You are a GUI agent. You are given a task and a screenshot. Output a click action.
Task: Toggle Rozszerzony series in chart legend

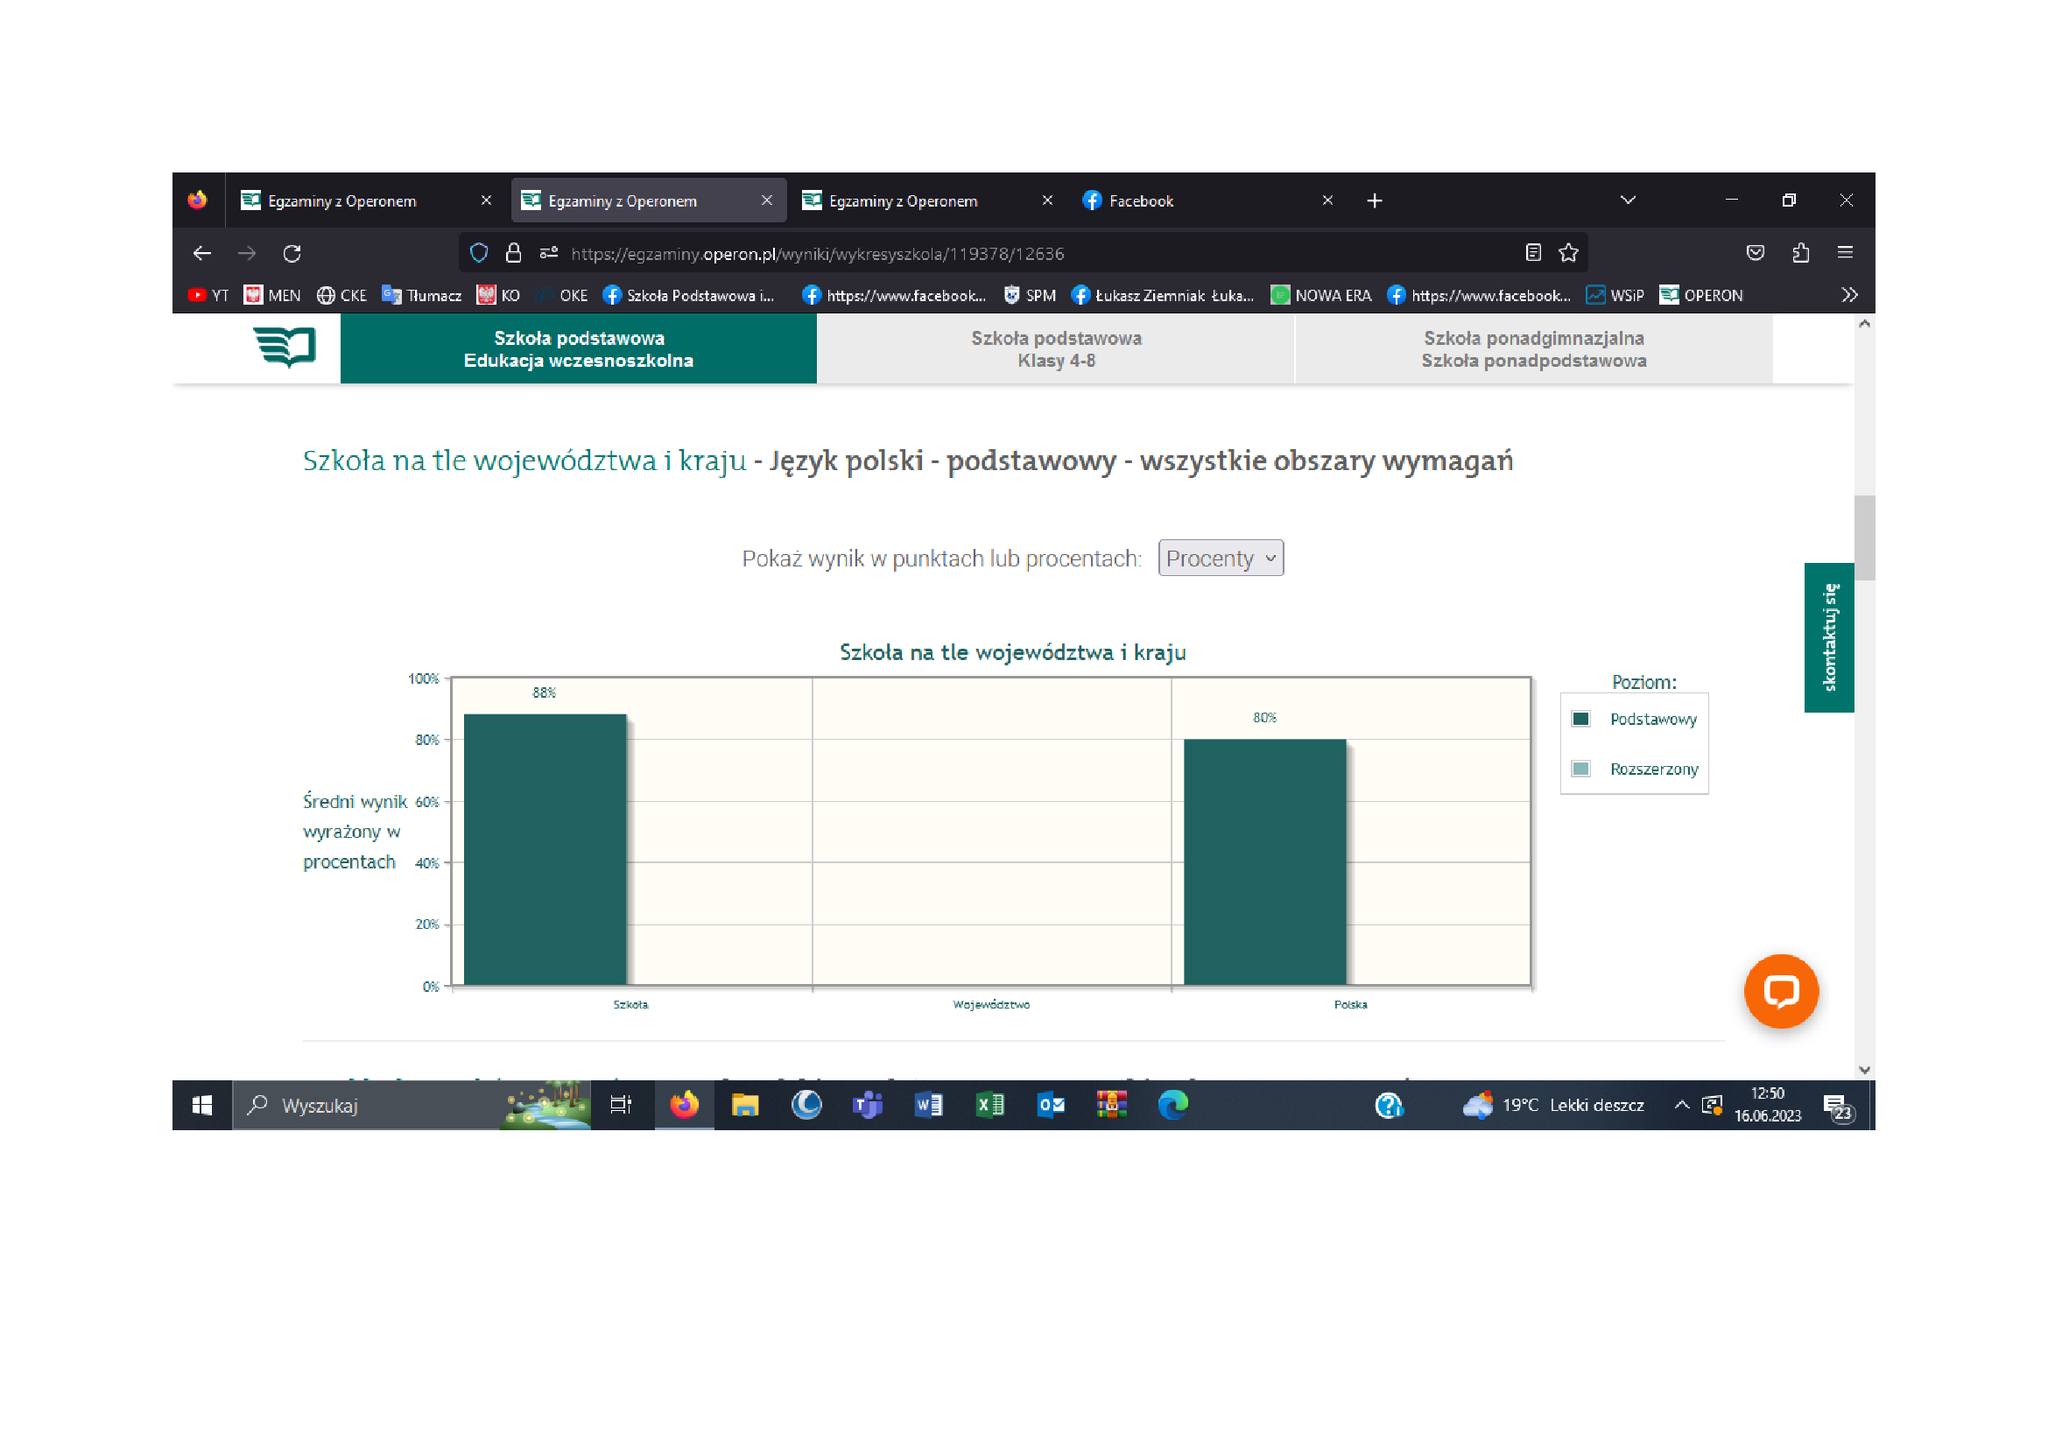[x=1634, y=769]
